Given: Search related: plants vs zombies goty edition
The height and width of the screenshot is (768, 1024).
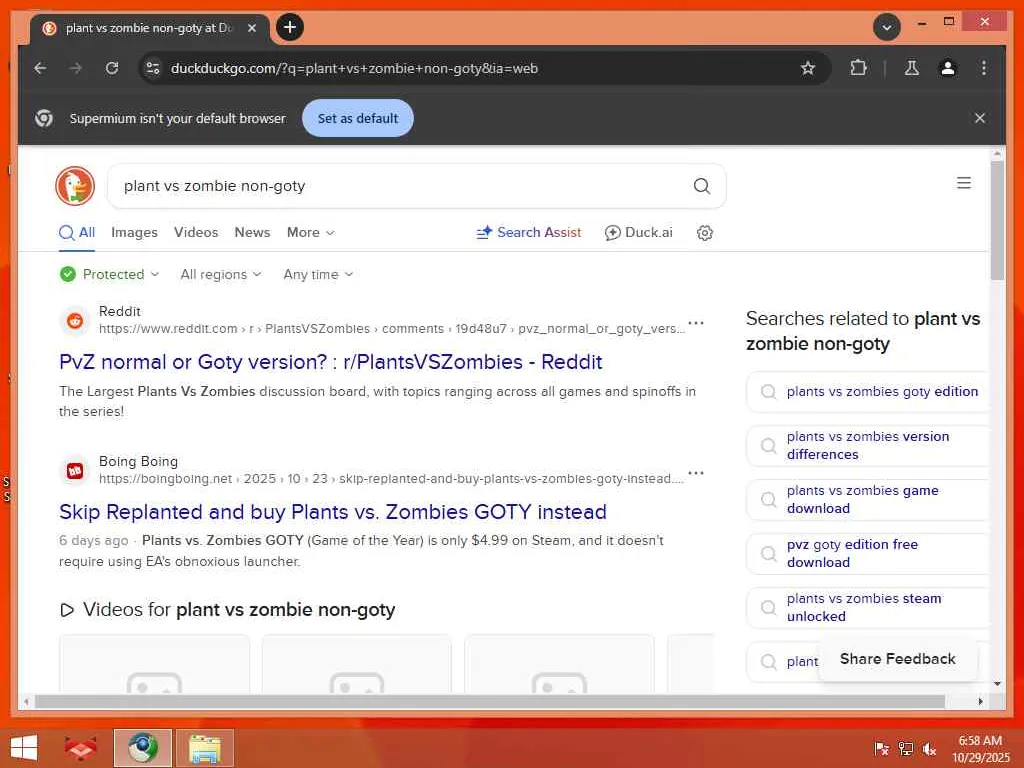Looking at the screenshot, I should pyautogui.click(x=867, y=392).
